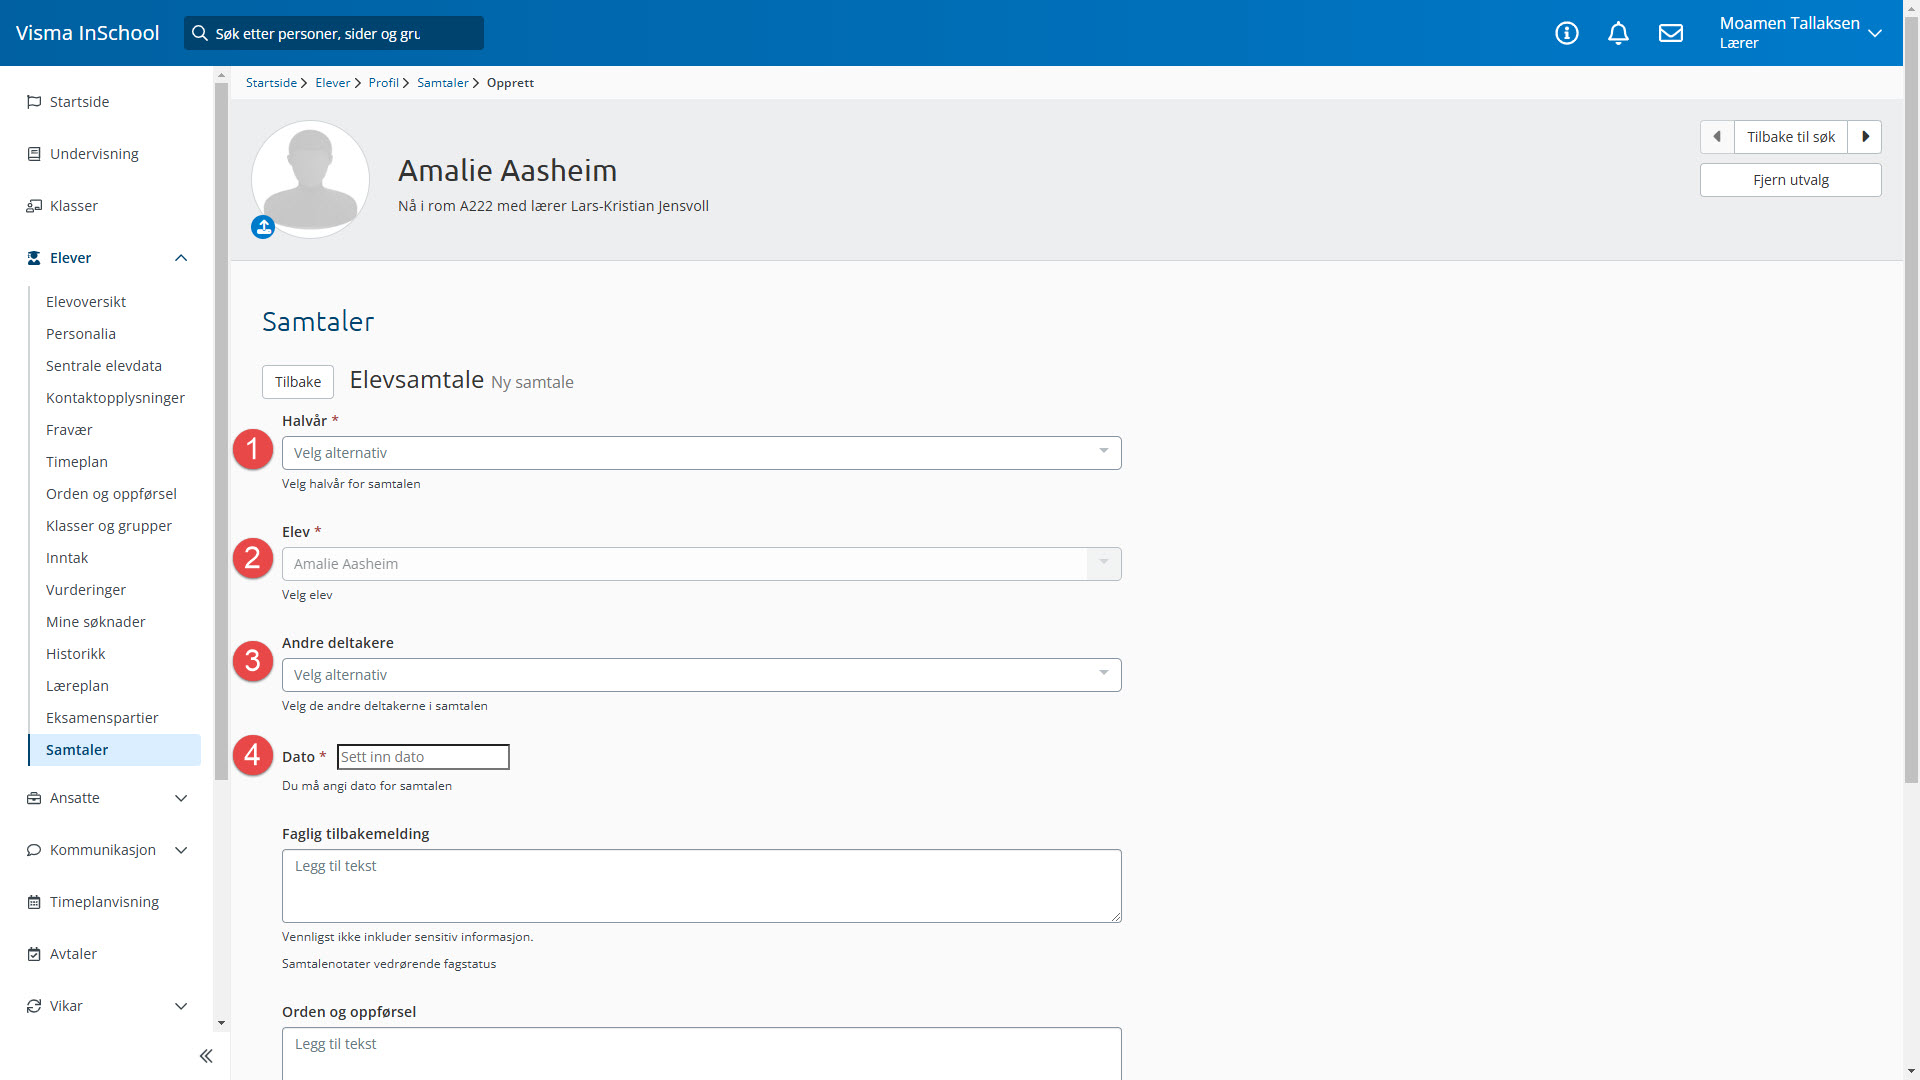Click the next student arrow button
Viewport: 1920px width, 1080px height.
pyautogui.click(x=1865, y=137)
